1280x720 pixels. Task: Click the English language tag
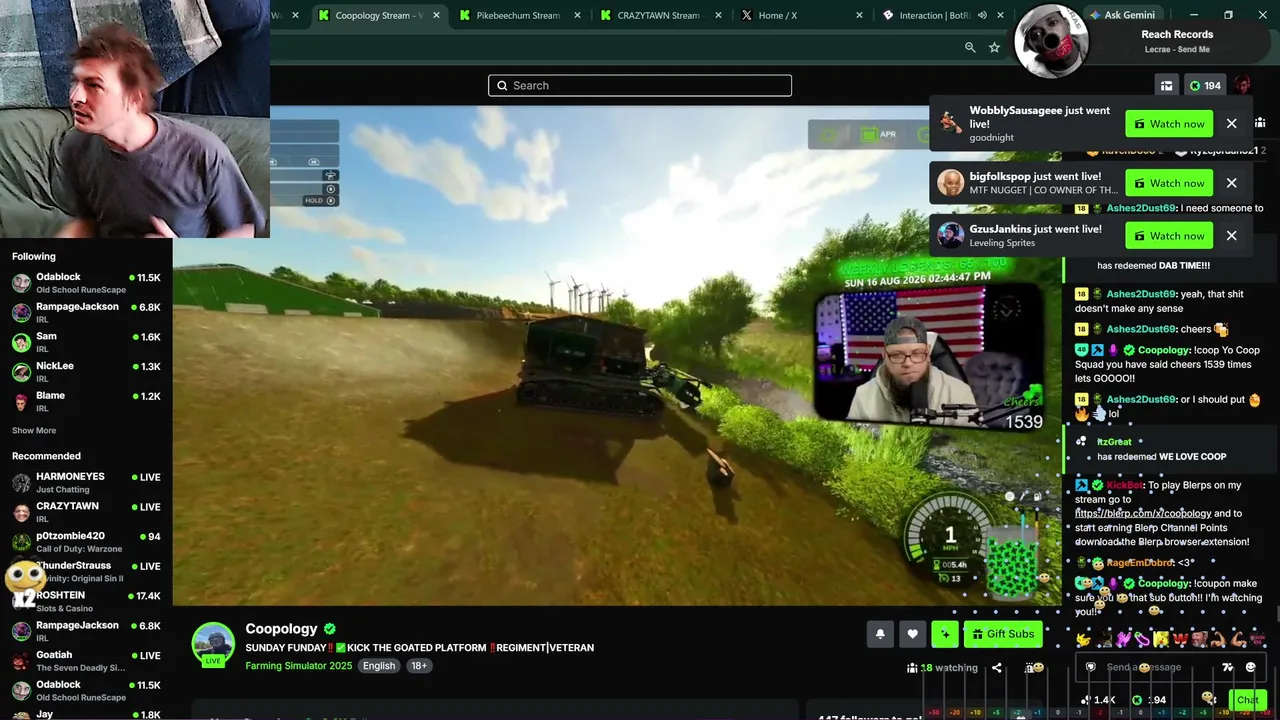[x=379, y=666]
